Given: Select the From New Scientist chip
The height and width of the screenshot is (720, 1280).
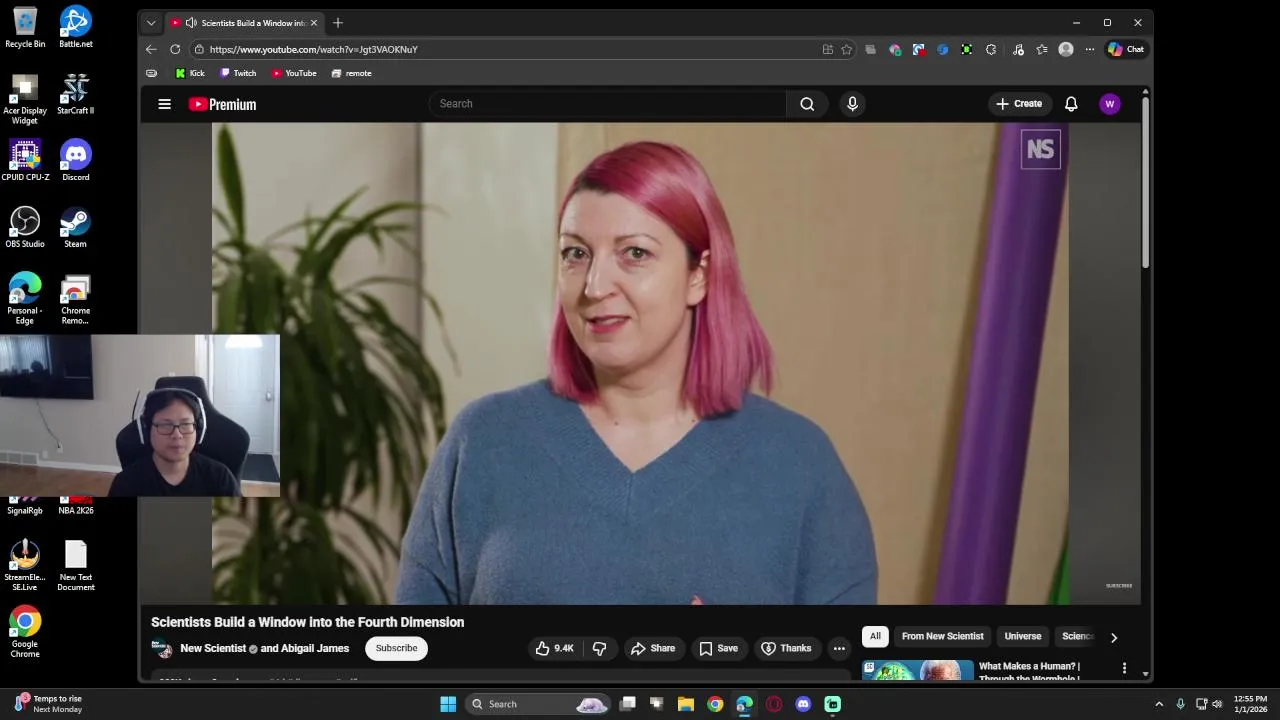Looking at the screenshot, I should click(942, 636).
